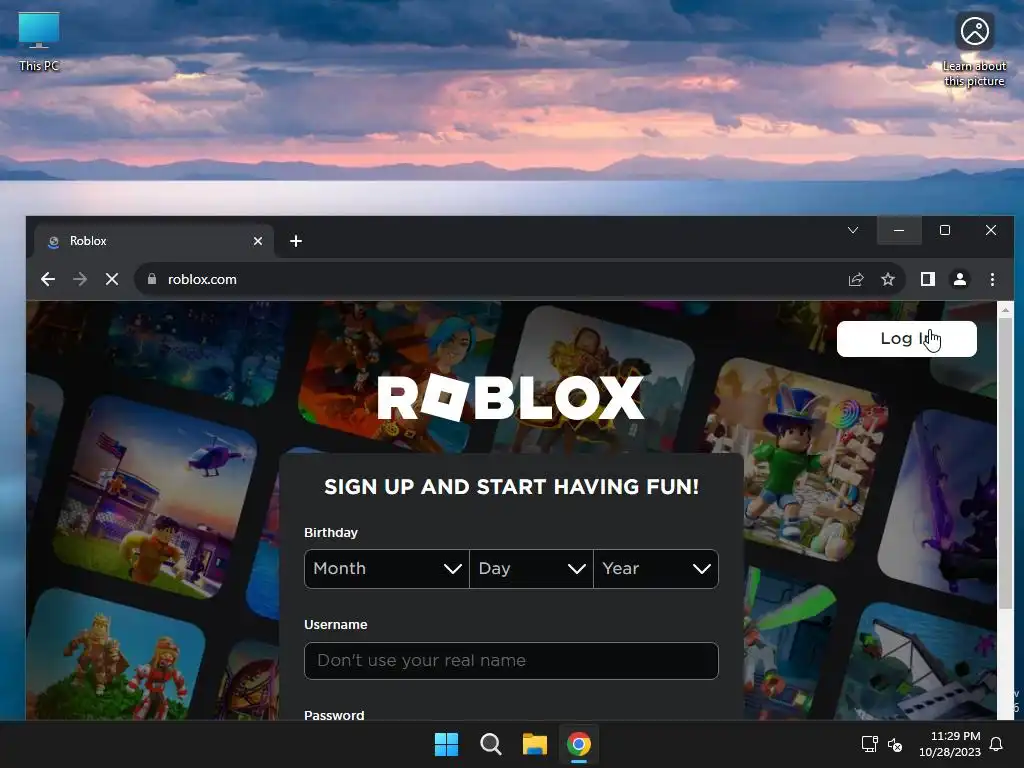The width and height of the screenshot is (1024, 768).
Task: Stop loading the page
Action: pyautogui.click(x=112, y=280)
